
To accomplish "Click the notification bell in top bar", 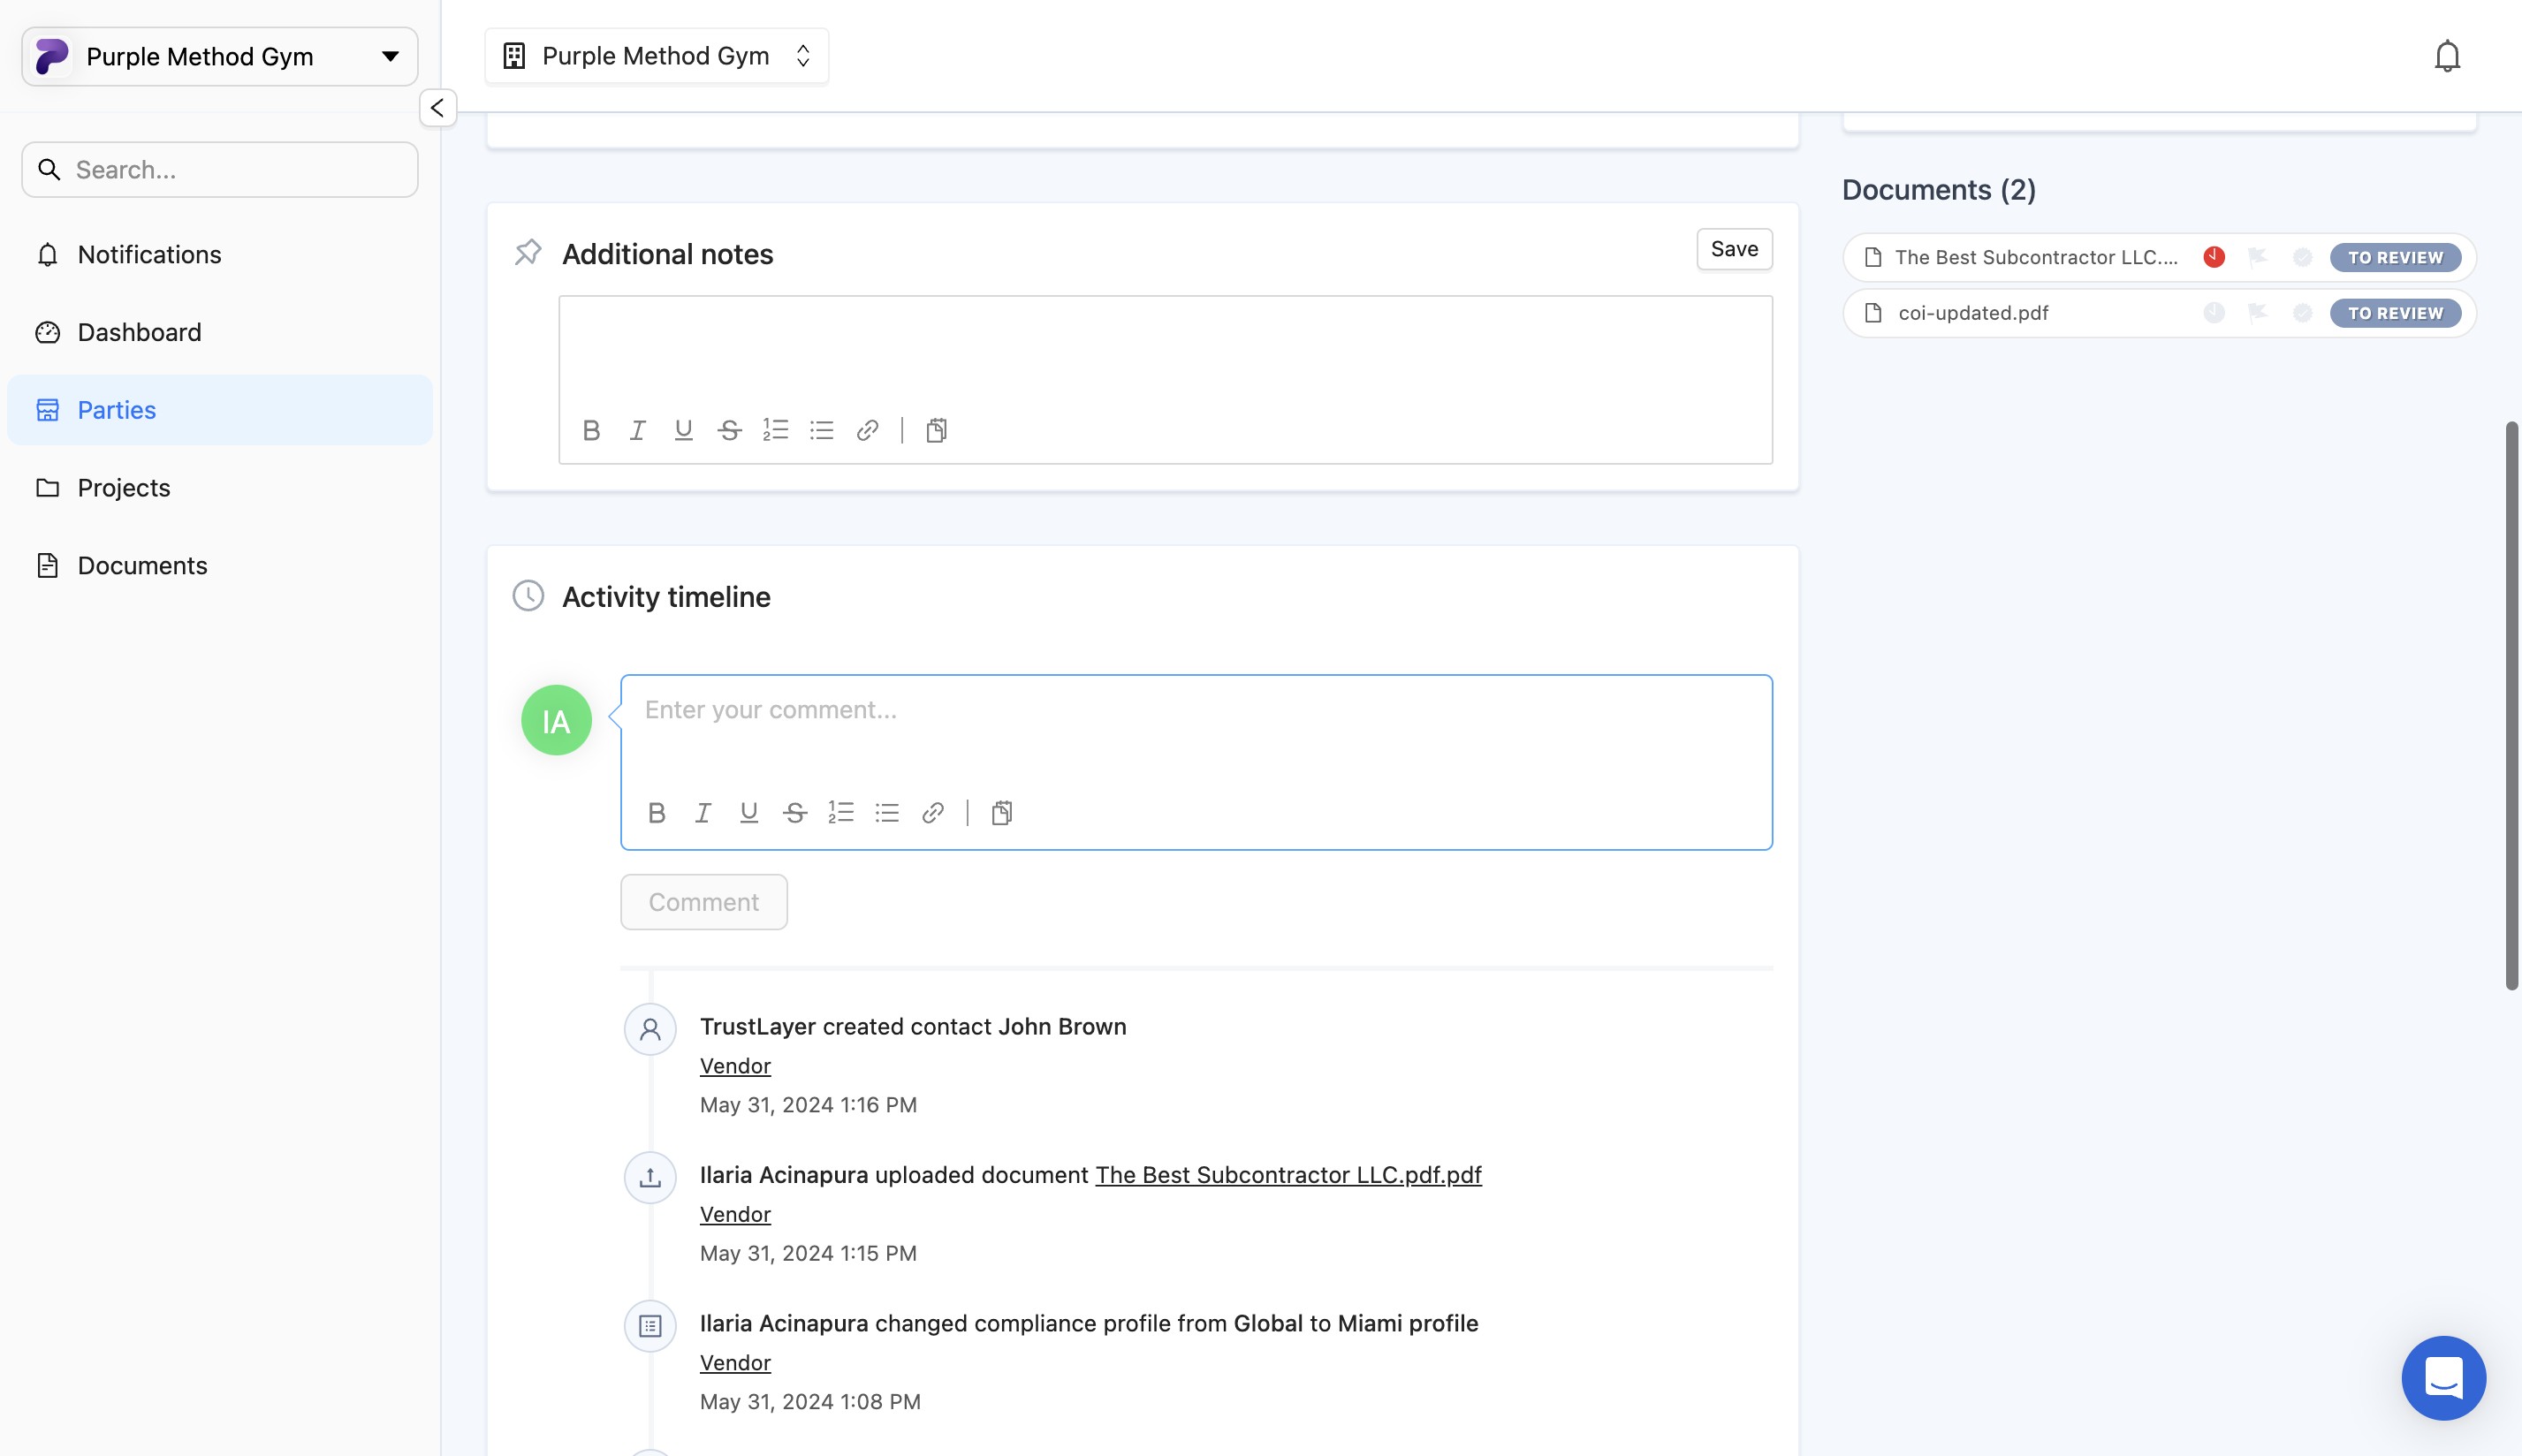I will [2446, 56].
